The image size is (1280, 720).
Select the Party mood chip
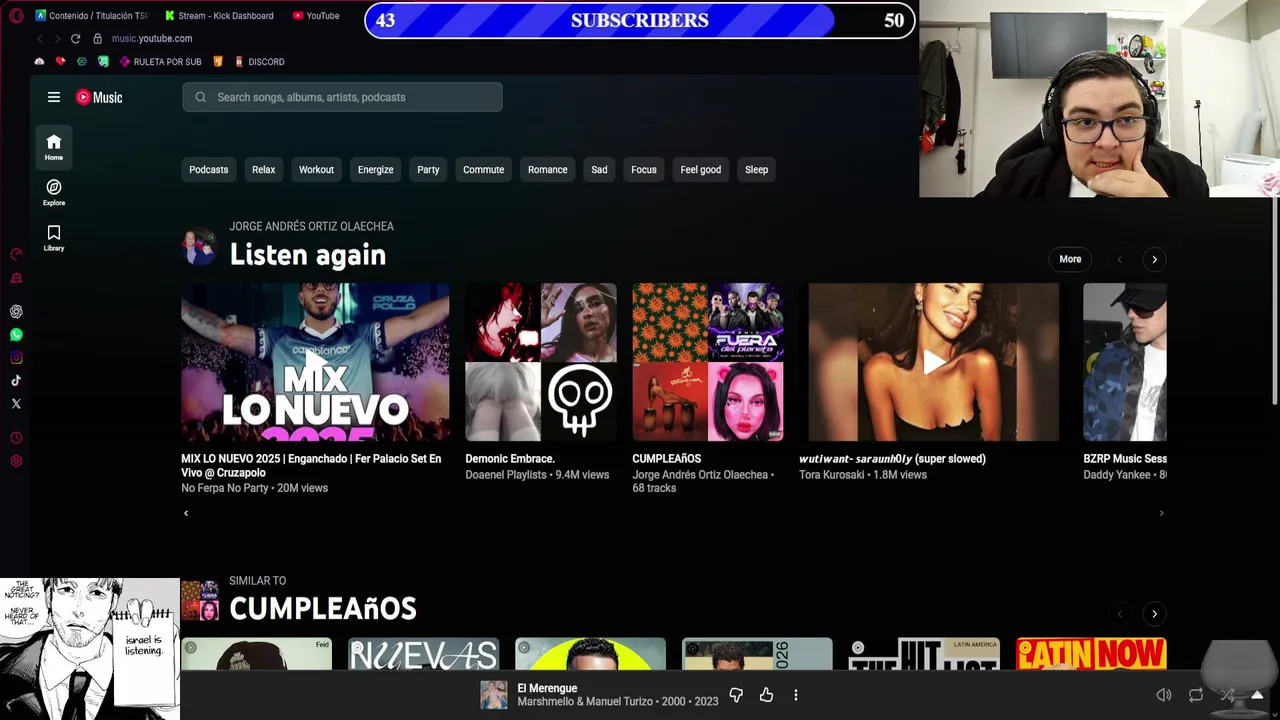click(428, 170)
